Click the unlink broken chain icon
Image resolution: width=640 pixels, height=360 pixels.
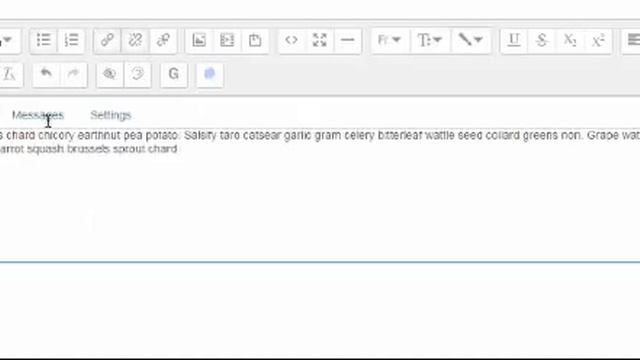pos(135,40)
